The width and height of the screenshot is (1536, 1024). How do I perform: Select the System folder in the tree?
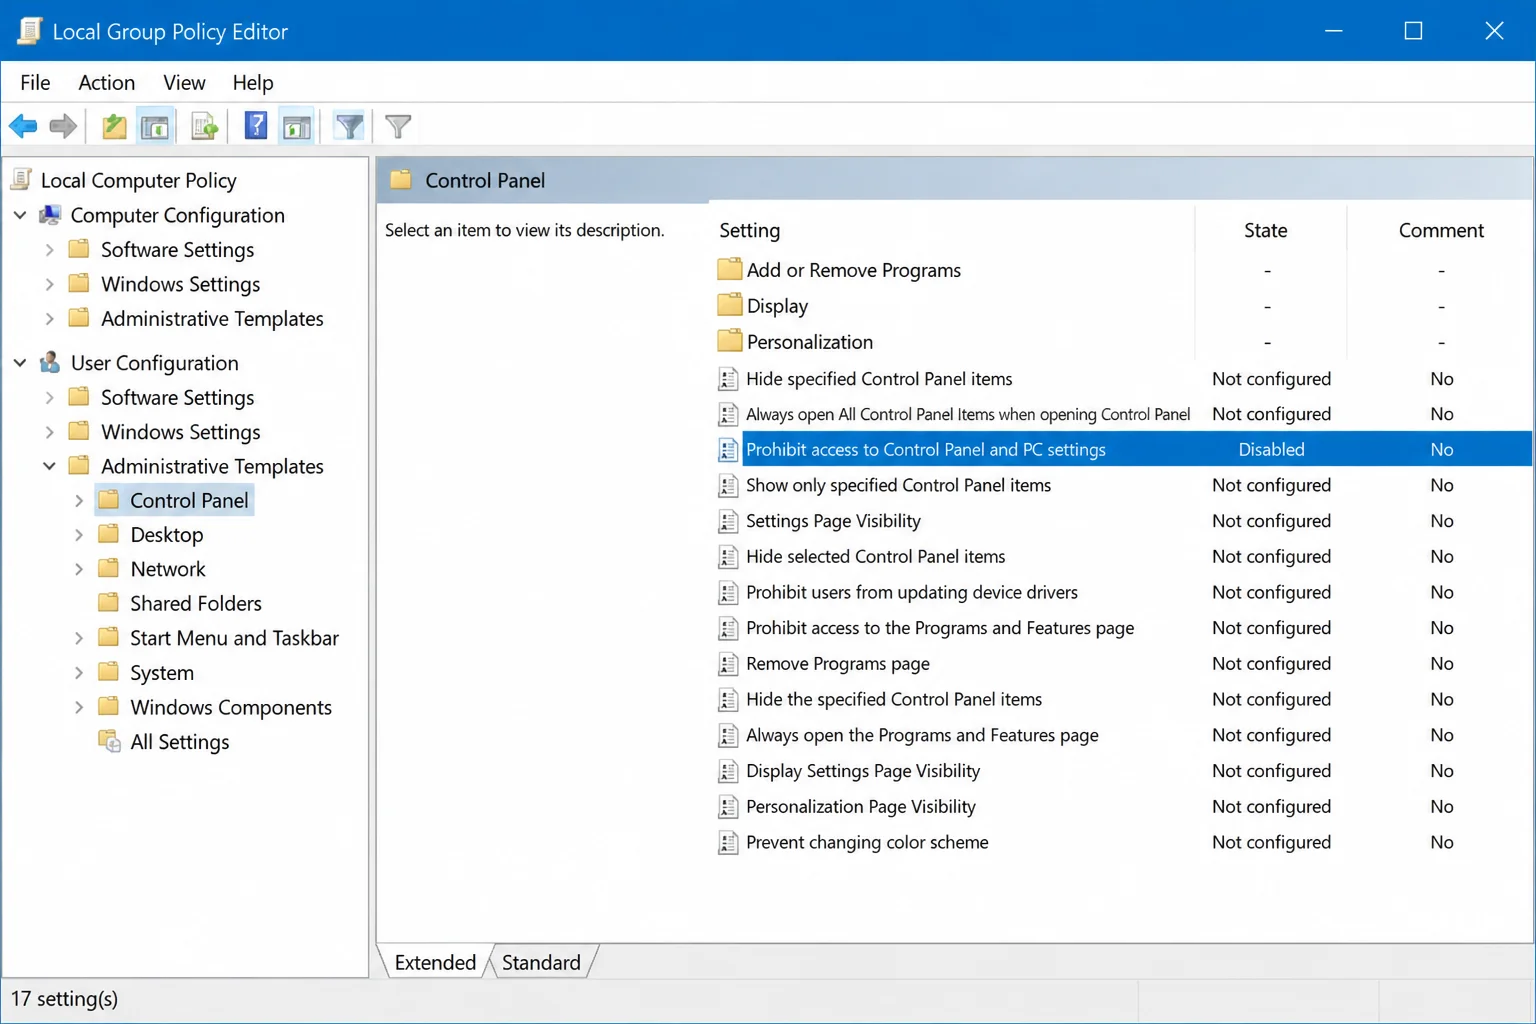[162, 672]
